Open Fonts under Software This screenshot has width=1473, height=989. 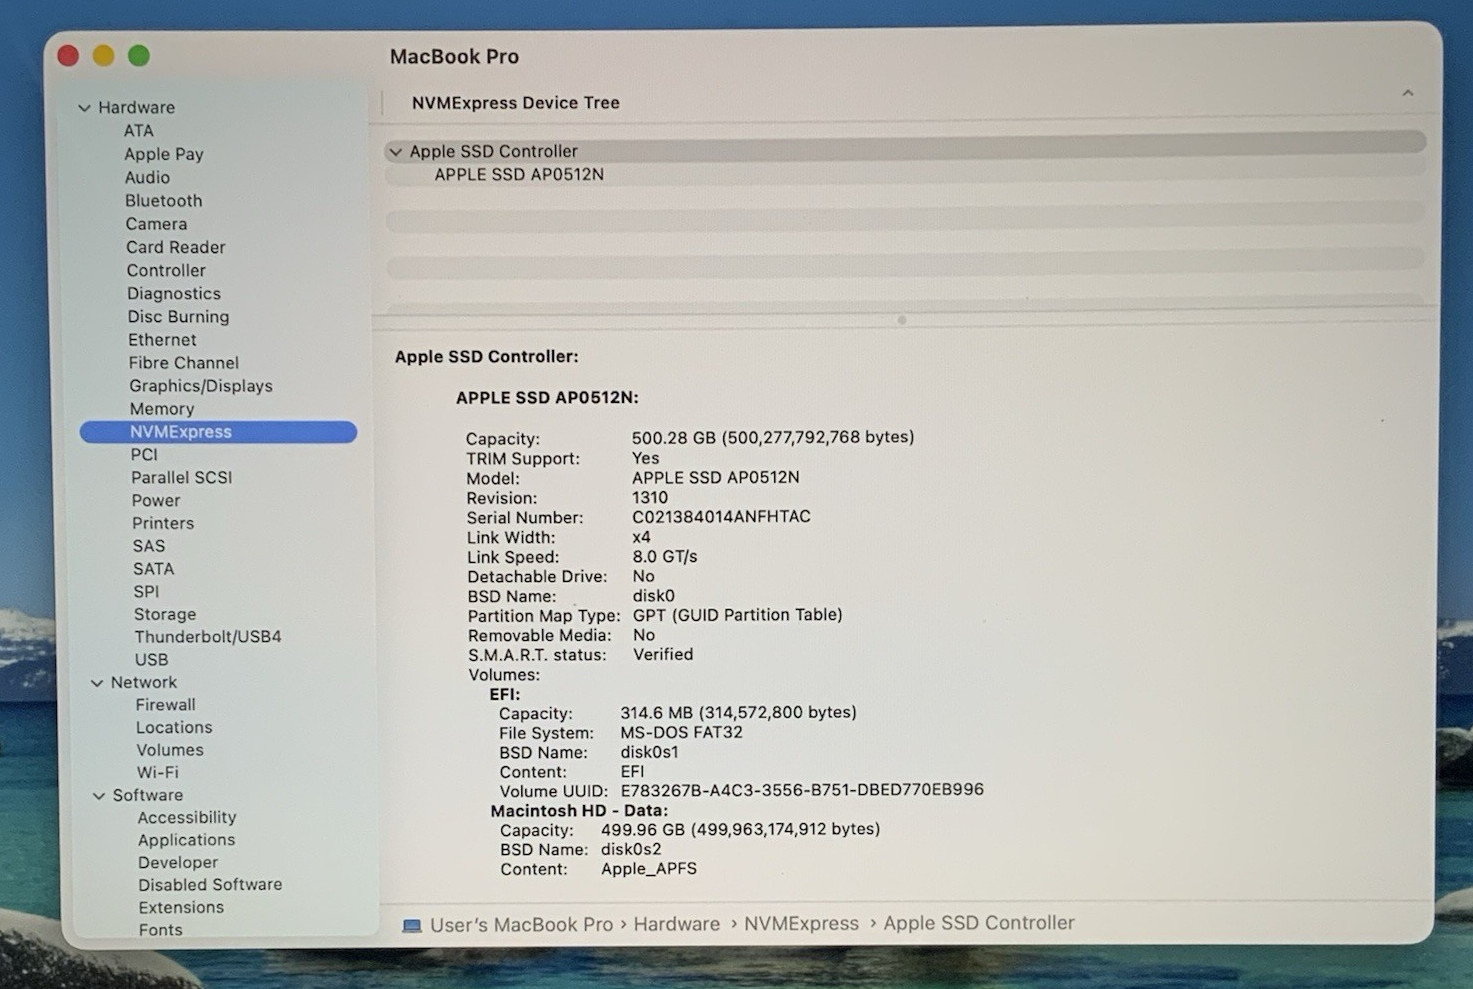coord(161,929)
